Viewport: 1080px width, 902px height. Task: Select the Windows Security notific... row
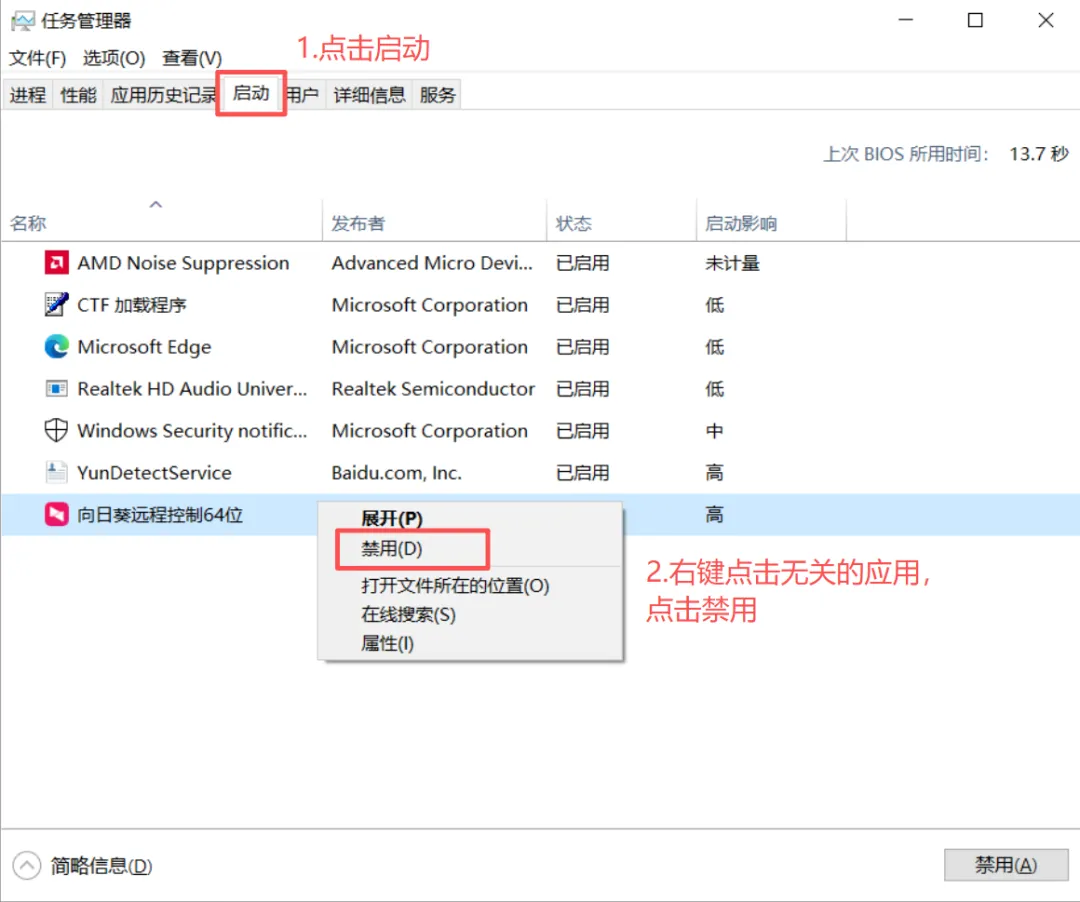540,431
